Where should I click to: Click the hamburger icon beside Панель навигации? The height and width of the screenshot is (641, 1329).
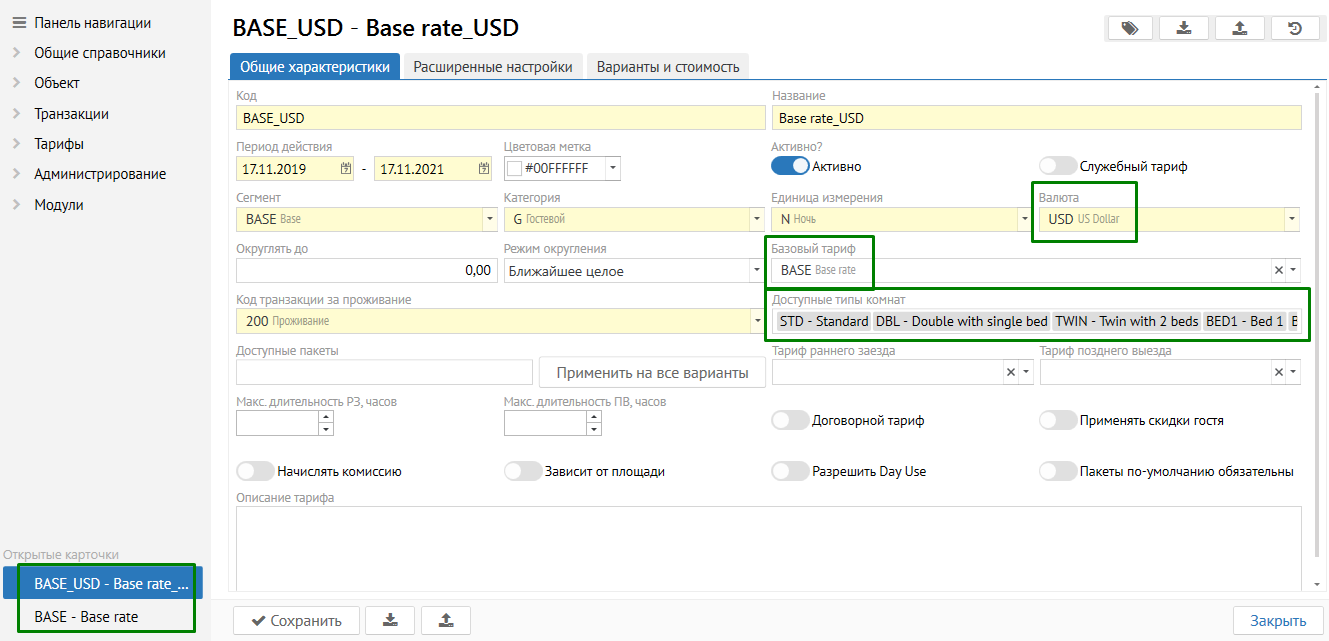[x=18, y=22]
